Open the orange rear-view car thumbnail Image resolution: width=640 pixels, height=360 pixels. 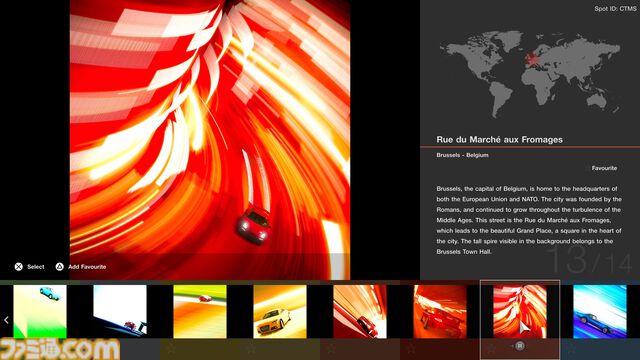coord(440,311)
